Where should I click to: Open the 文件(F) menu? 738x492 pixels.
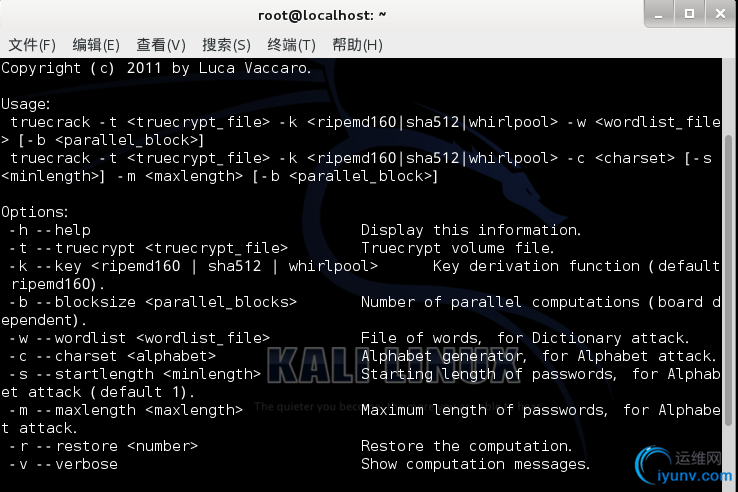tap(32, 45)
